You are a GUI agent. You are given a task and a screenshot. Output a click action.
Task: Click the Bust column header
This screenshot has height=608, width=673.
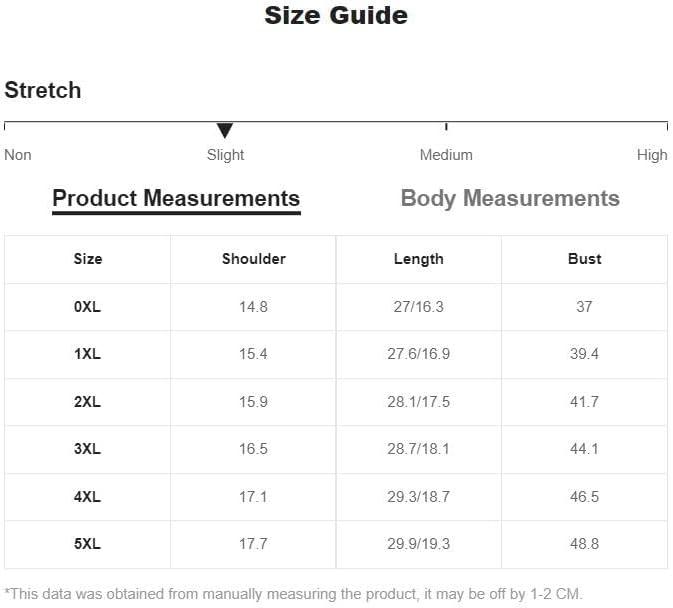click(585, 259)
